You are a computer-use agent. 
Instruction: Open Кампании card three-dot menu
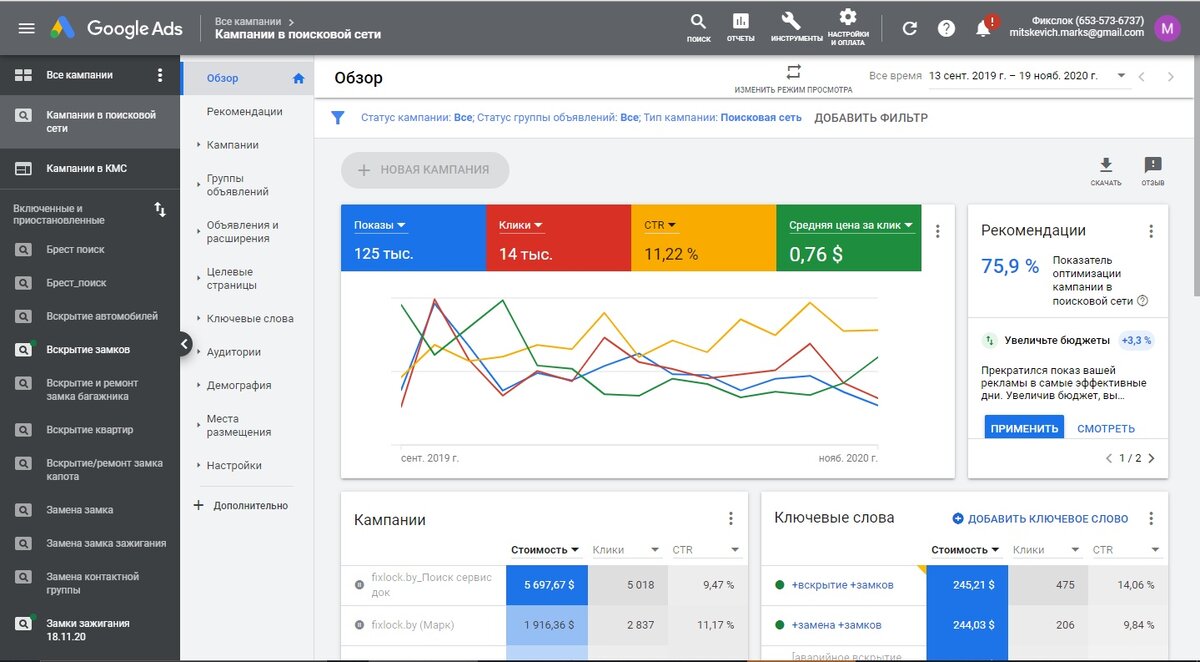pyautogui.click(x=731, y=518)
